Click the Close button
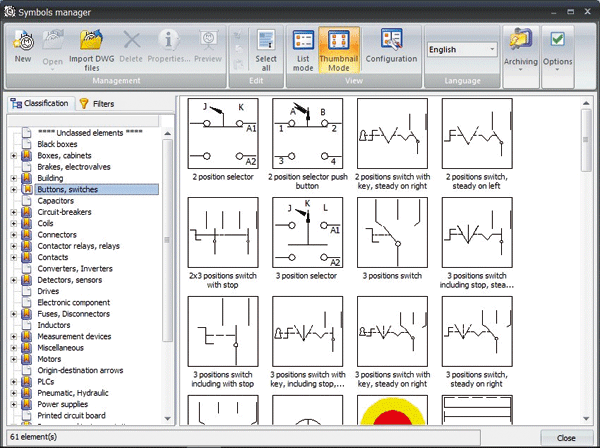600x448 pixels. (566, 438)
